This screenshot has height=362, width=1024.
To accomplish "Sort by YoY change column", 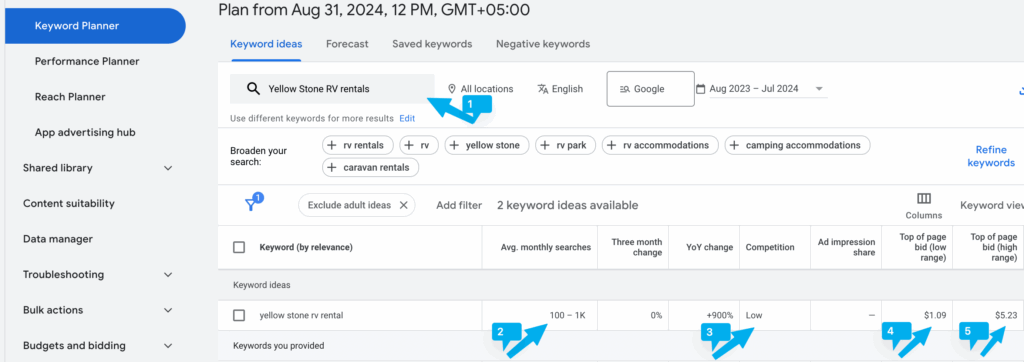I will pos(709,248).
